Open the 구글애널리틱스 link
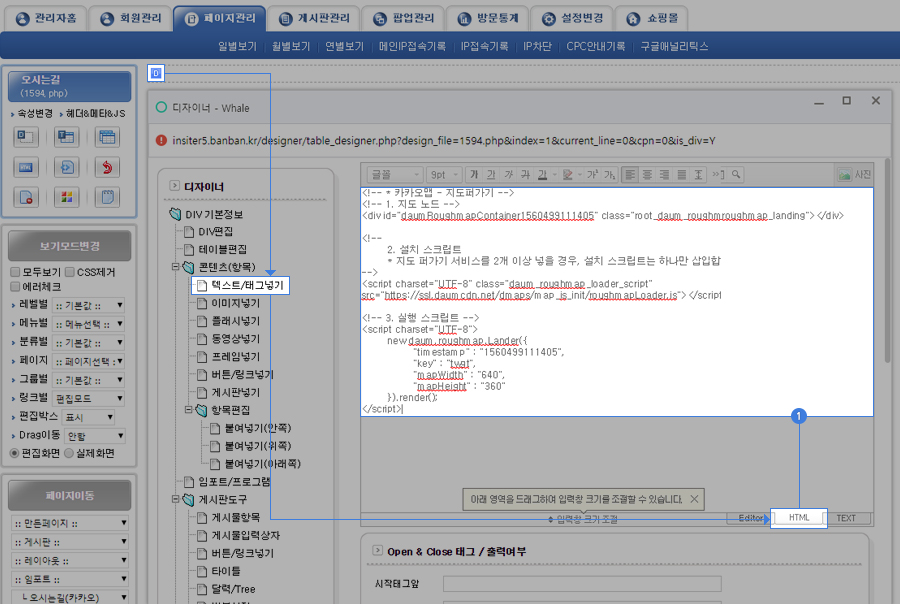This screenshot has width=900, height=604. 674,46
